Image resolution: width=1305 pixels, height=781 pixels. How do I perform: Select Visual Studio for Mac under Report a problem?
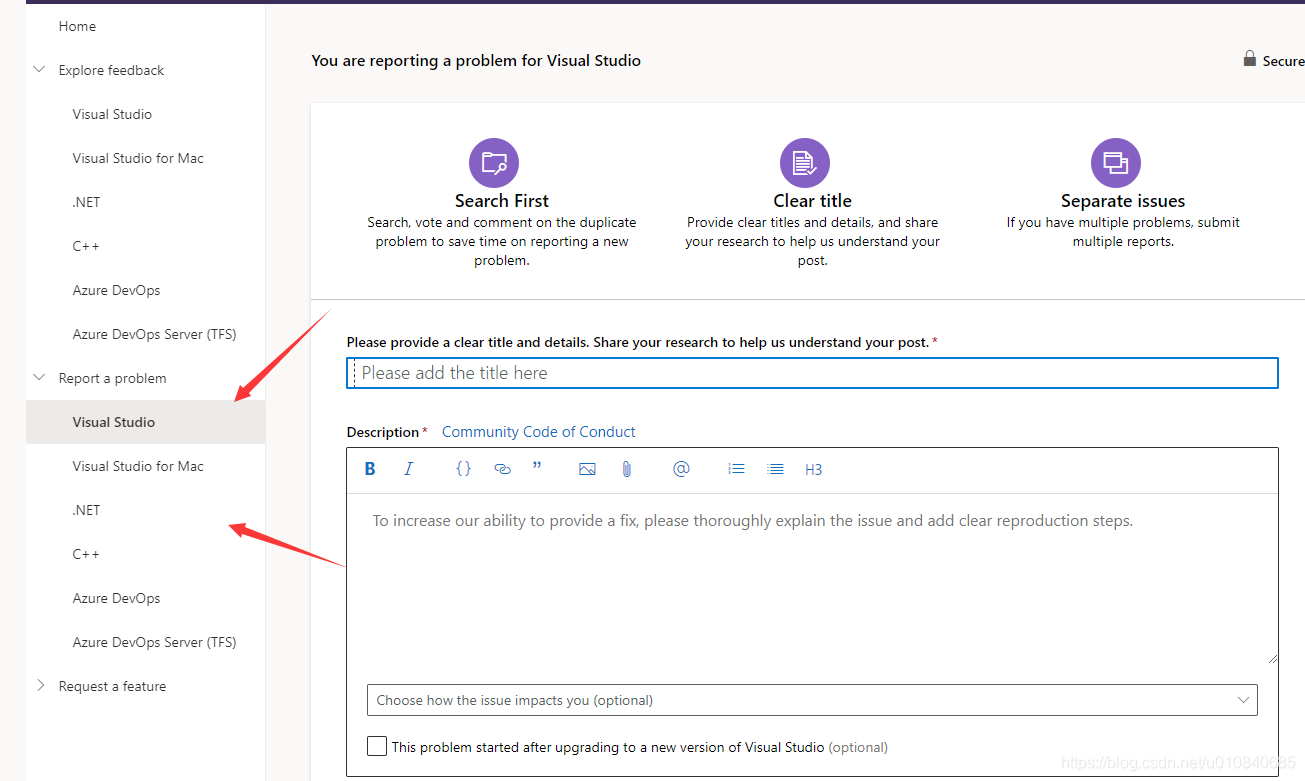tap(138, 466)
